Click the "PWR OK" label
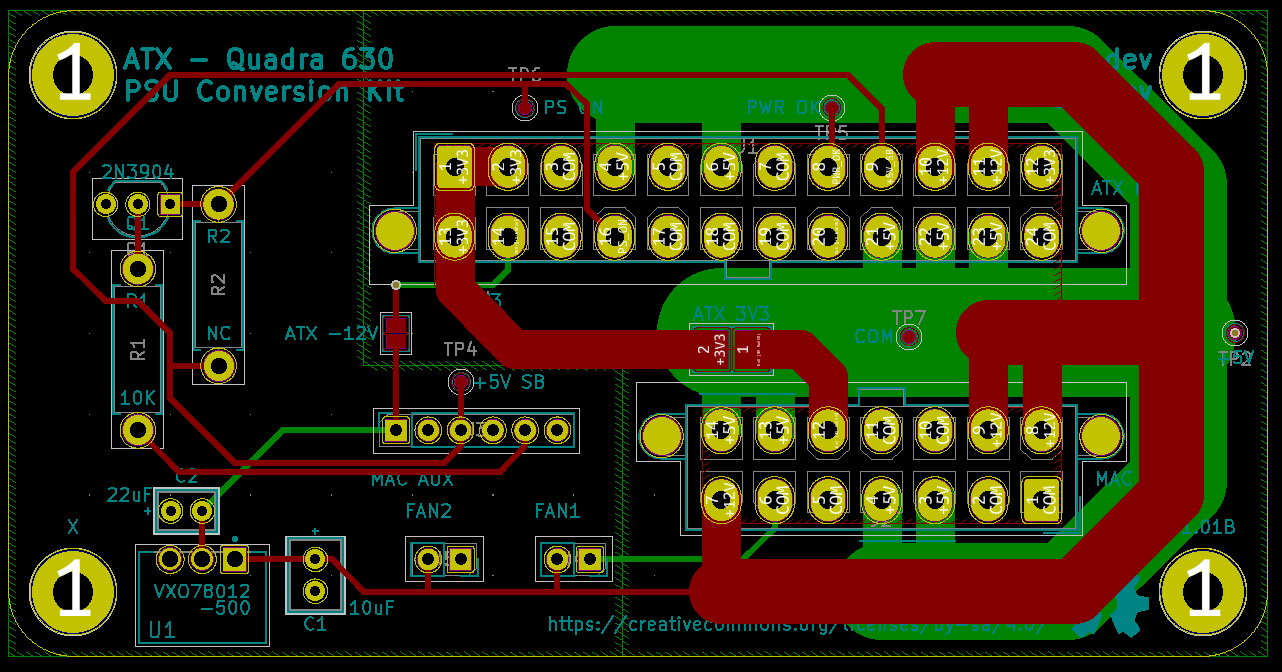This screenshot has width=1282, height=672. 782,107
